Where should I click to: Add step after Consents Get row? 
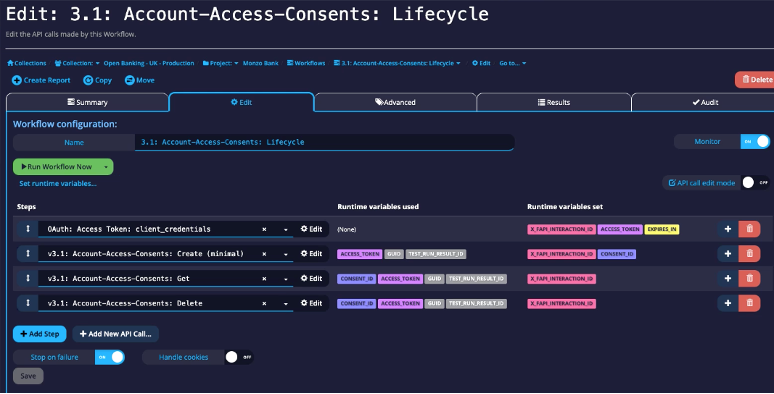point(728,278)
